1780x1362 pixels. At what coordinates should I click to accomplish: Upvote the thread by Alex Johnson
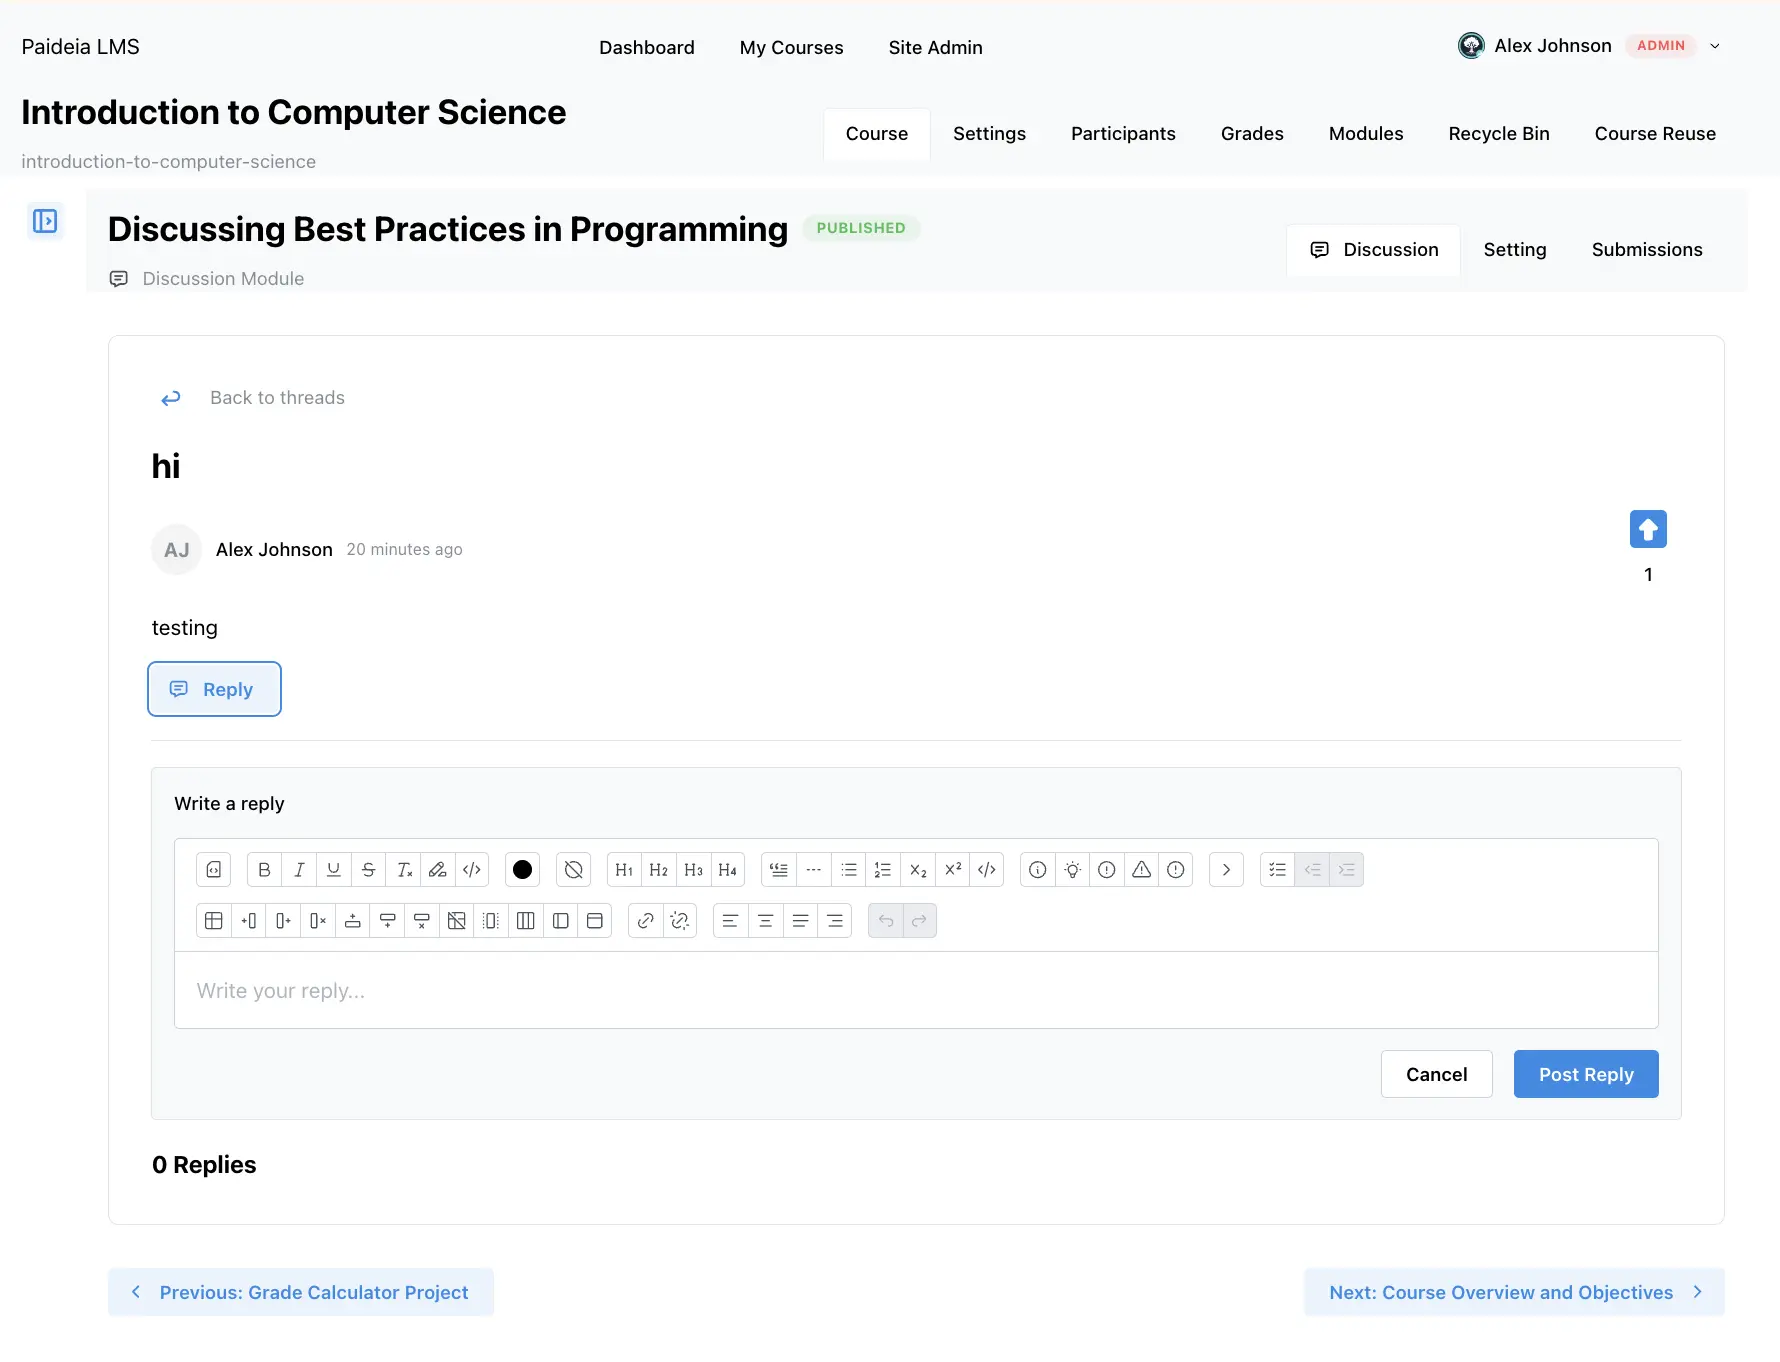pyautogui.click(x=1648, y=529)
